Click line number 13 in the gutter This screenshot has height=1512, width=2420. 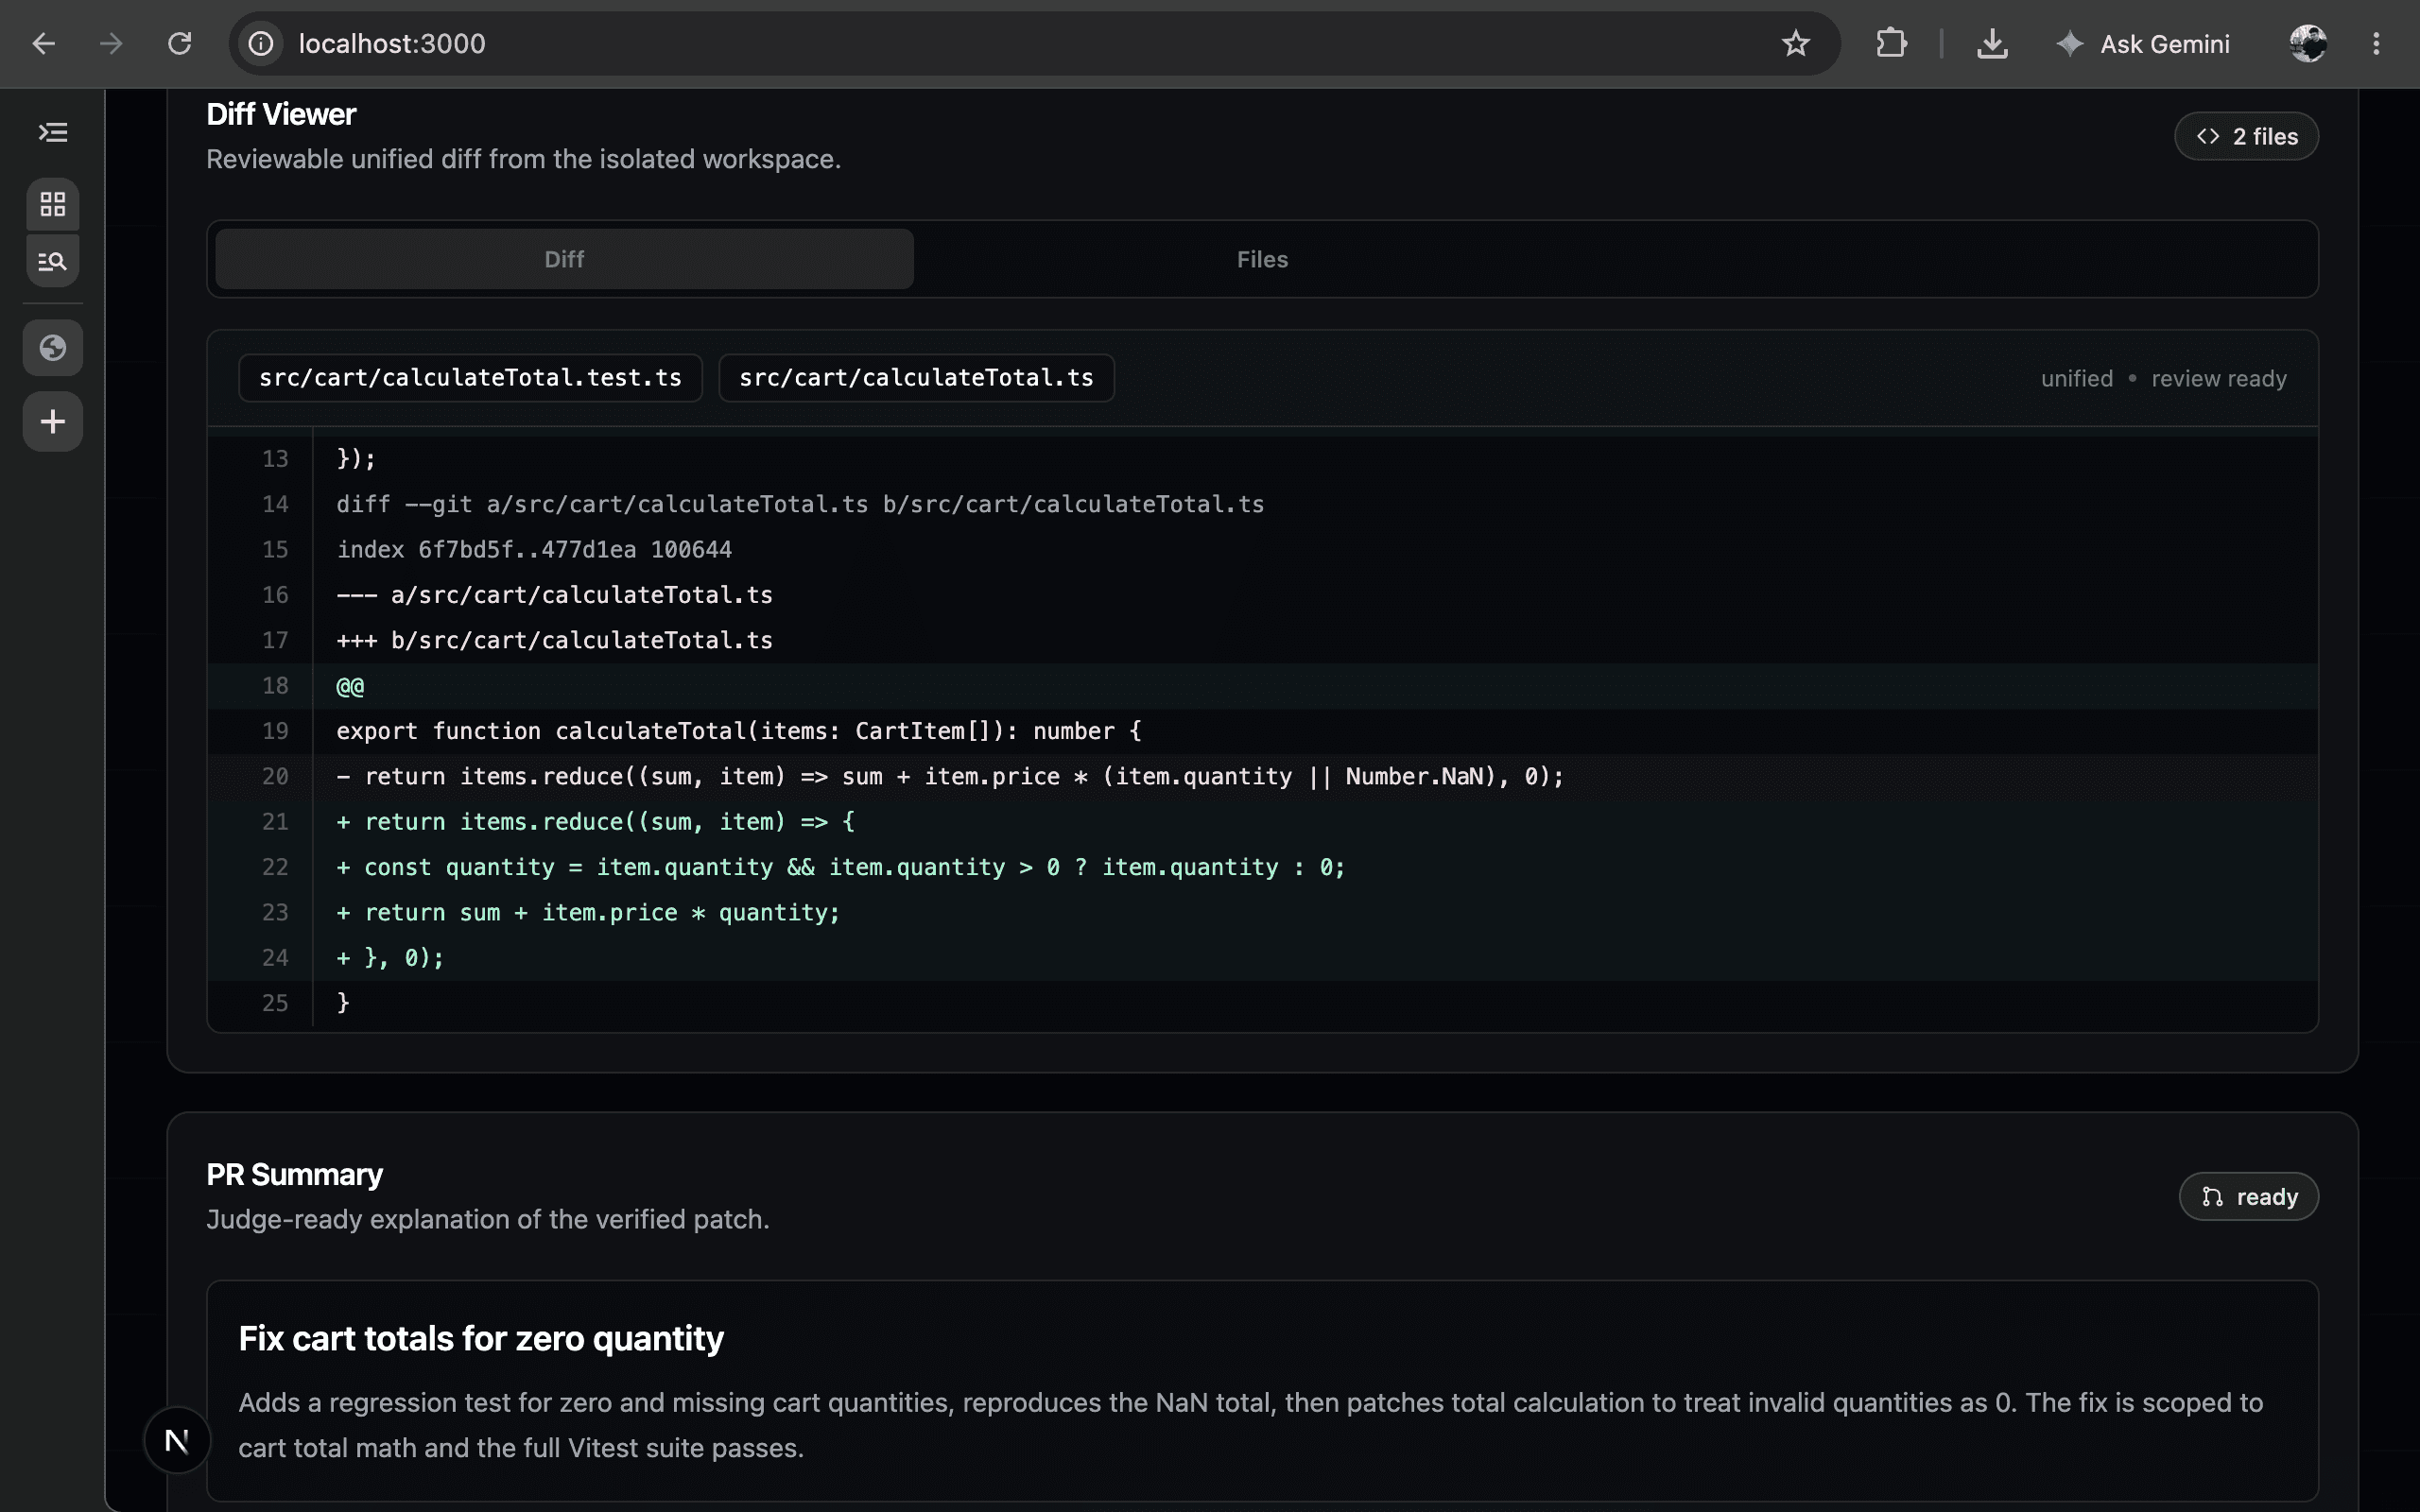click(x=275, y=458)
